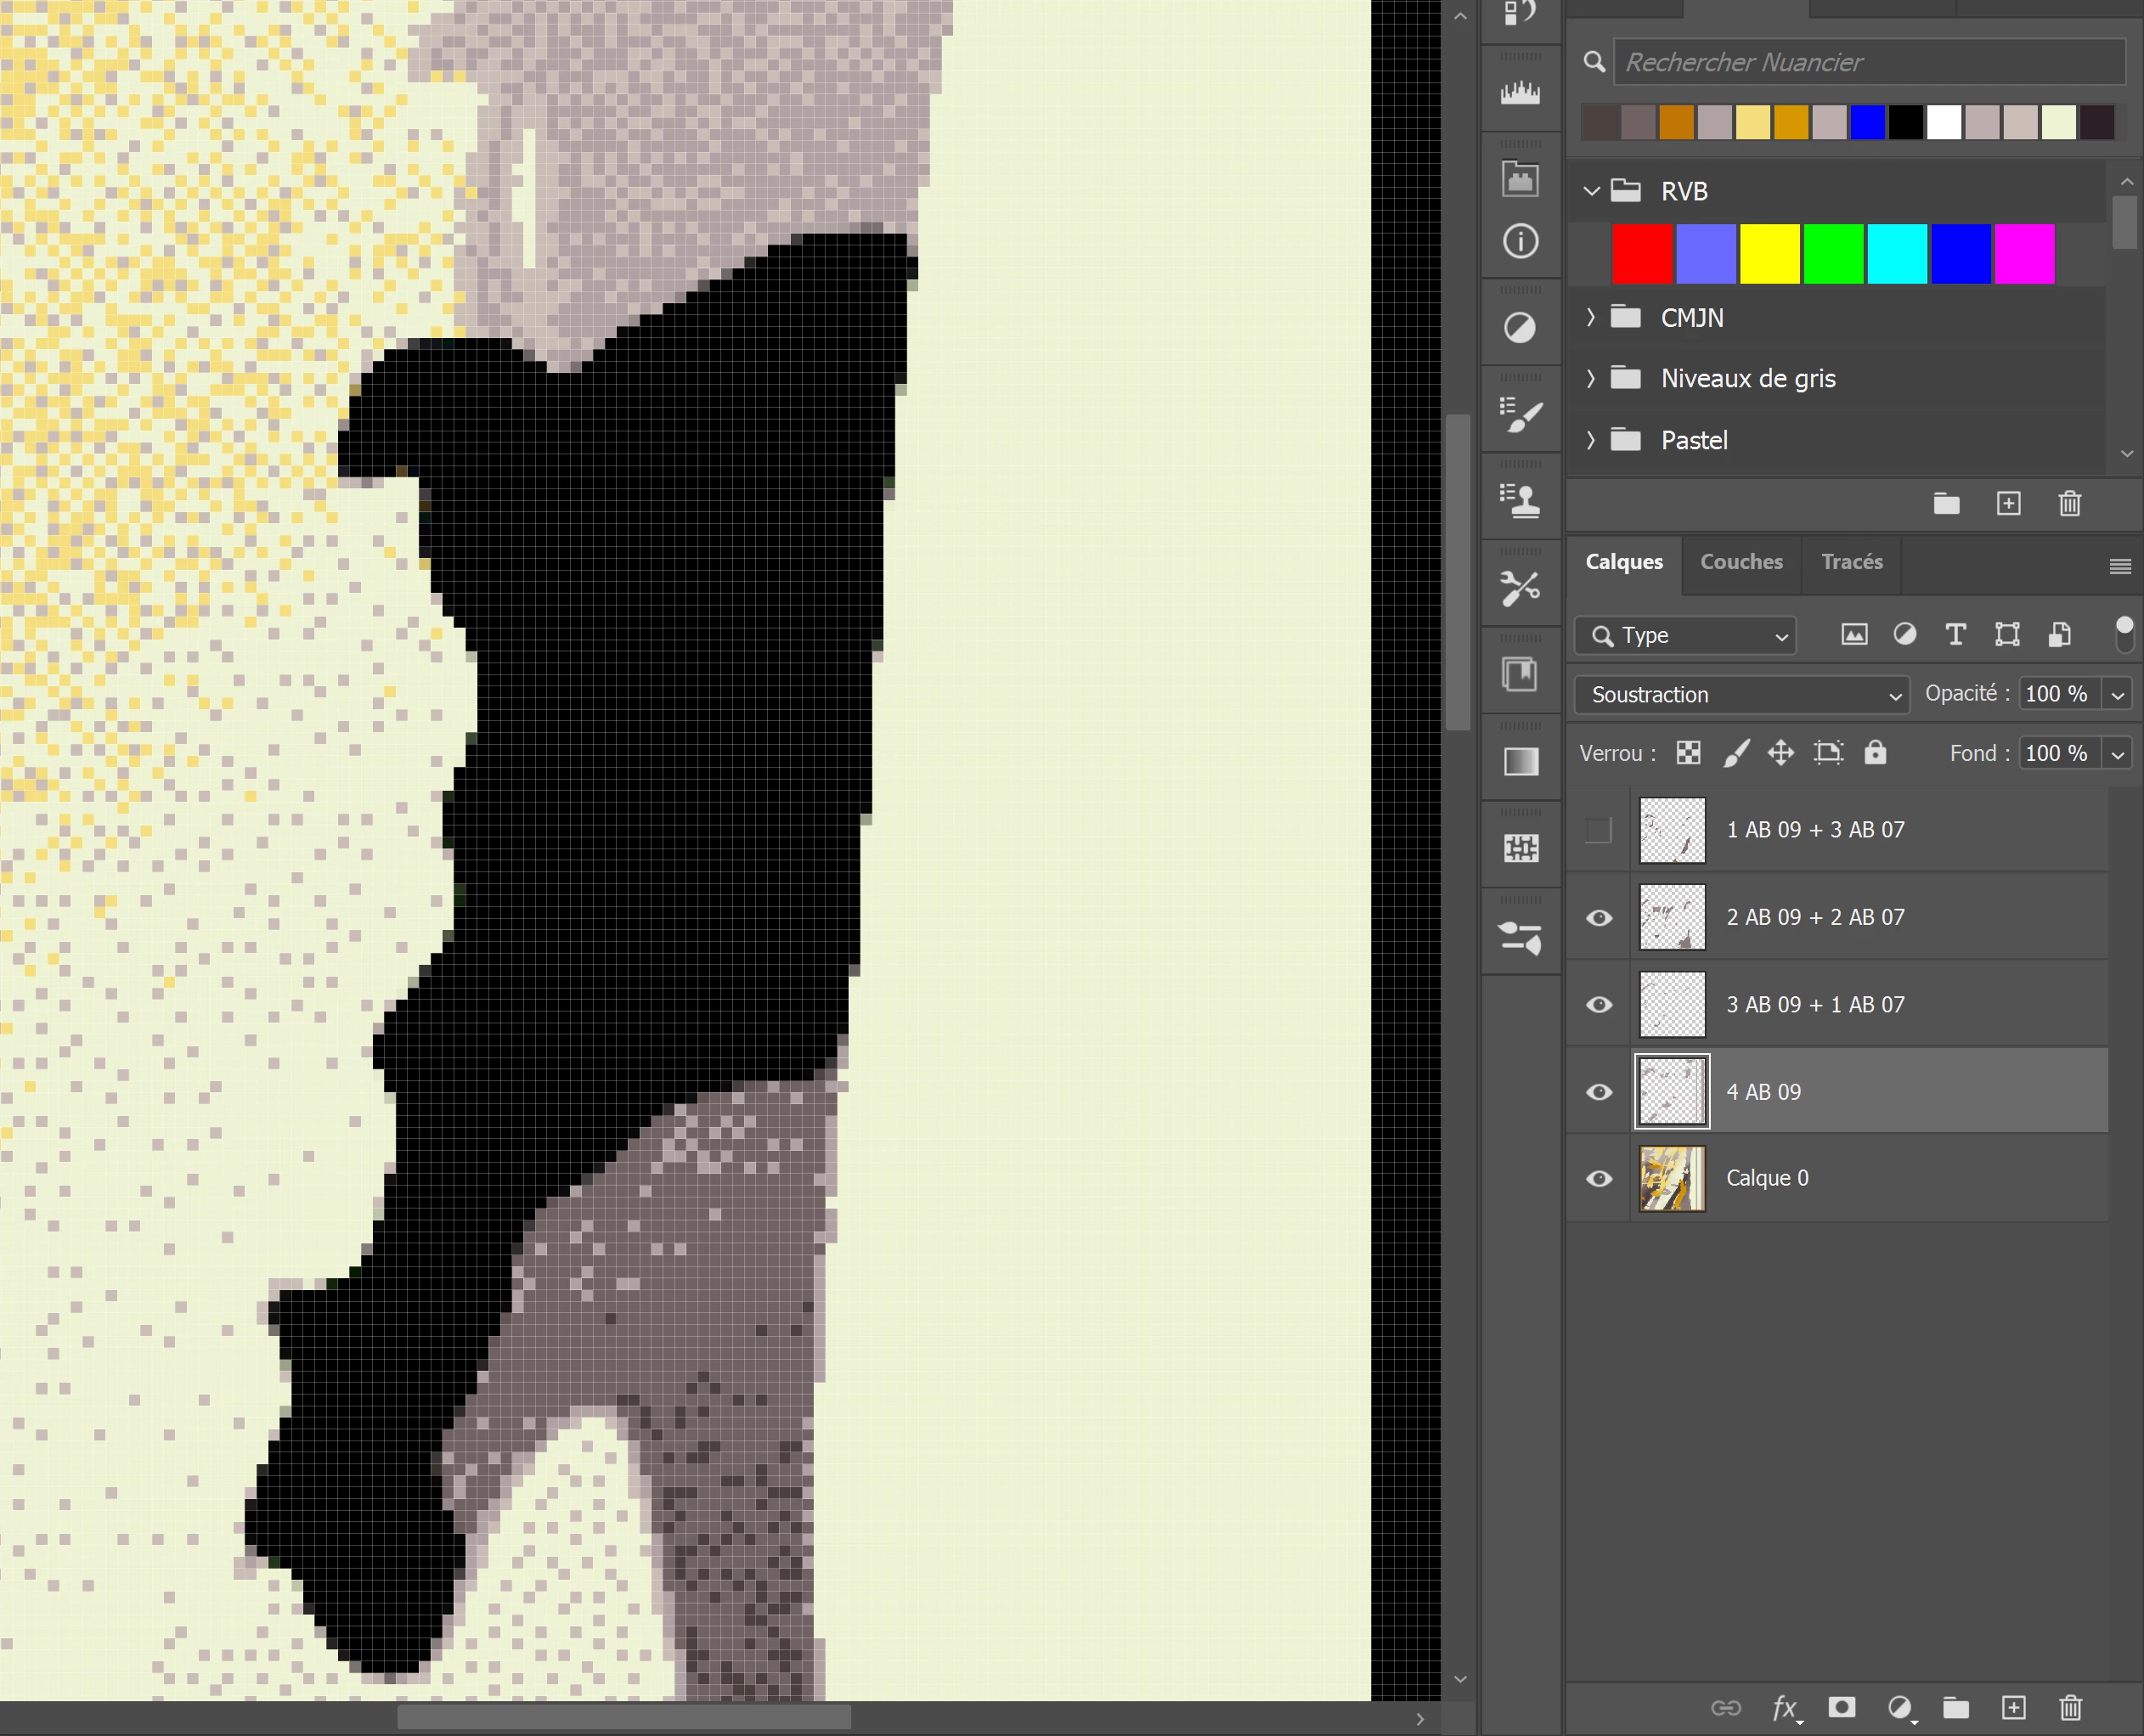
Task: Filter layers by text type
Action: pos(1955,635)
